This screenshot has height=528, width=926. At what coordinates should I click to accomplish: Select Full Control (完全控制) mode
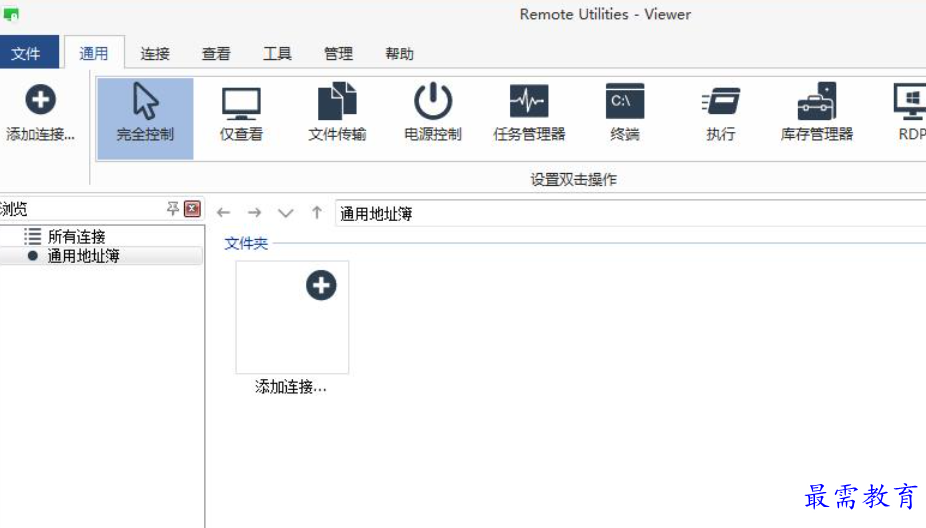tap(145, 118)
